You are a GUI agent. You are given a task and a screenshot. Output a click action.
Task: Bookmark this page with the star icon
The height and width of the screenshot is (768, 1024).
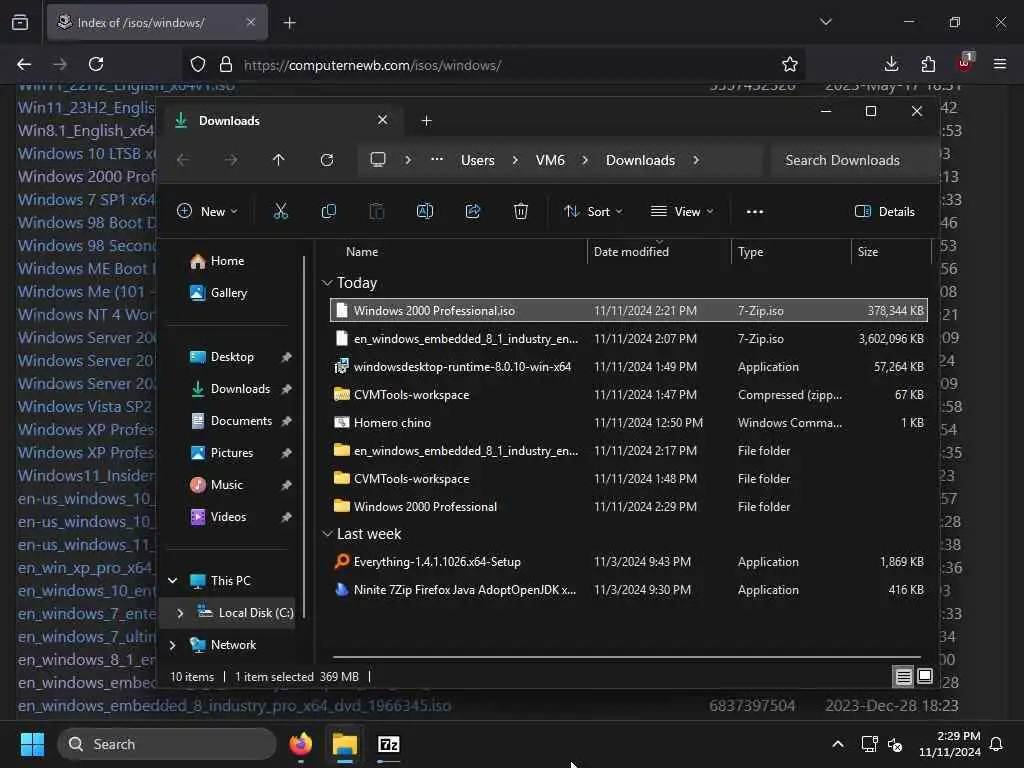790,64
